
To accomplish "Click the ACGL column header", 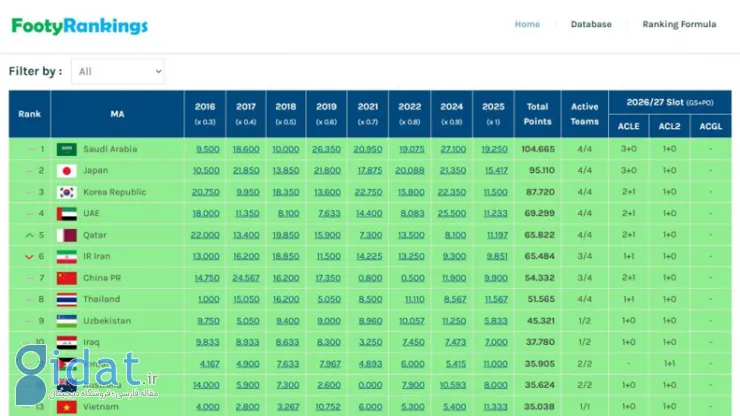I will (x=711, y=126).
